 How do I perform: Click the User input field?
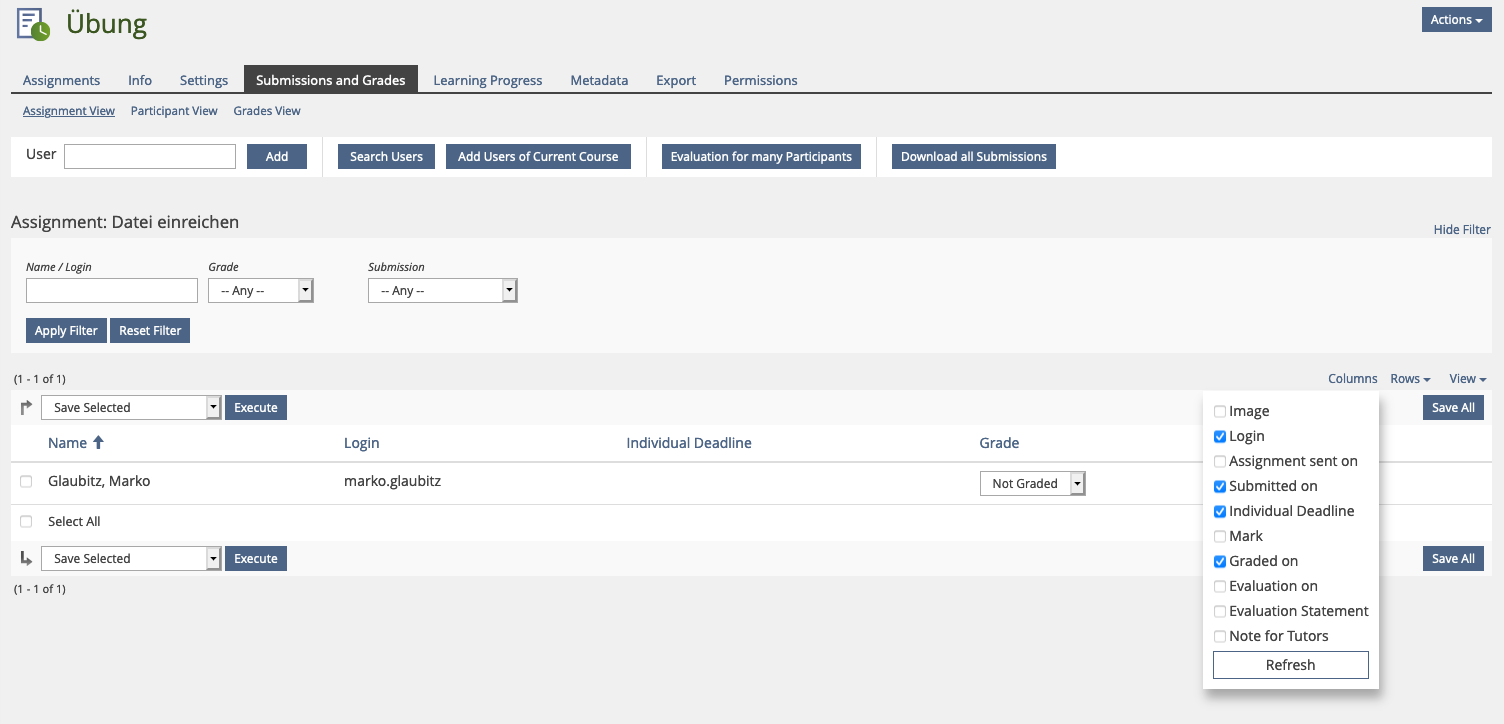pos(150,157)
